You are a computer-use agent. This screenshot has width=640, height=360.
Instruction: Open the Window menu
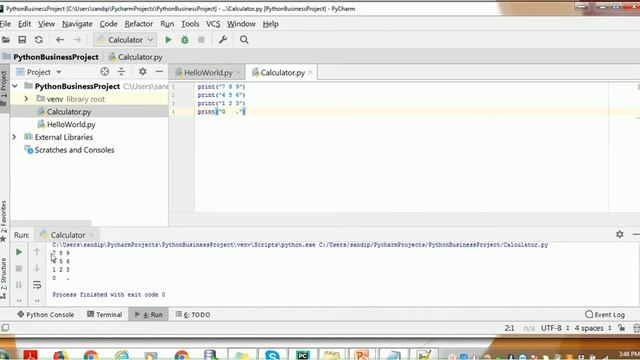tap(241, 24)
